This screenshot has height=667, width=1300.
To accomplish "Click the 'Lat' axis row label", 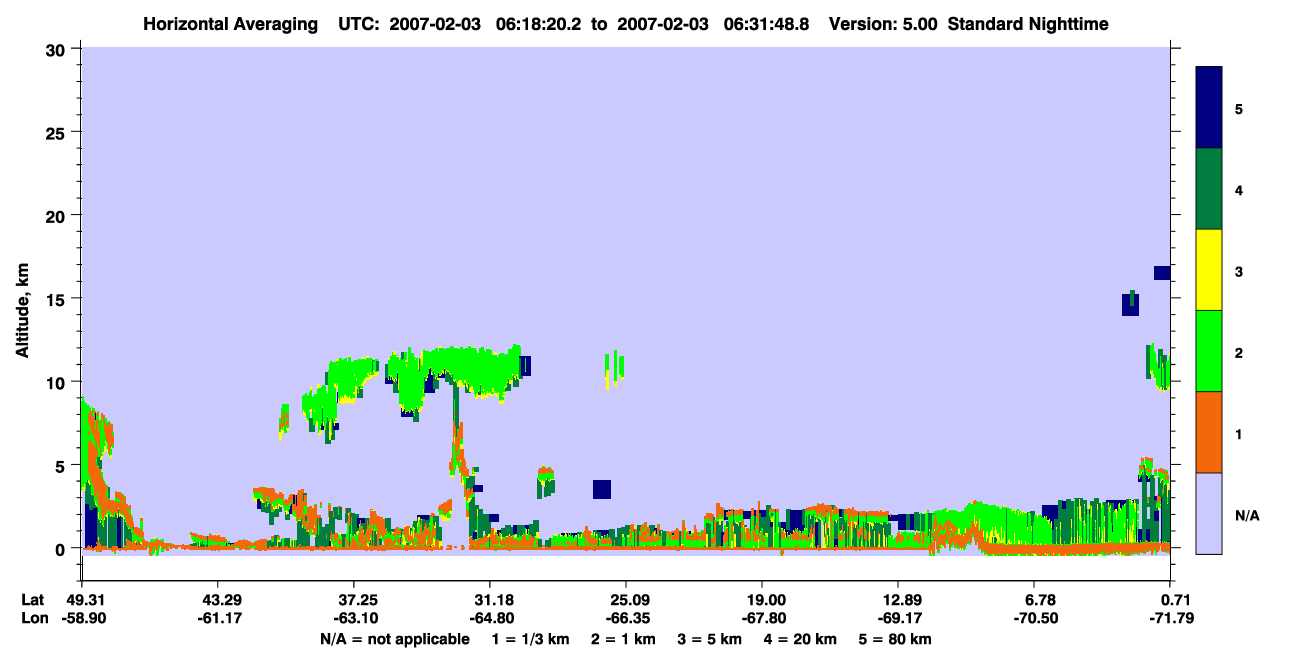I will [x=32, y=600].
